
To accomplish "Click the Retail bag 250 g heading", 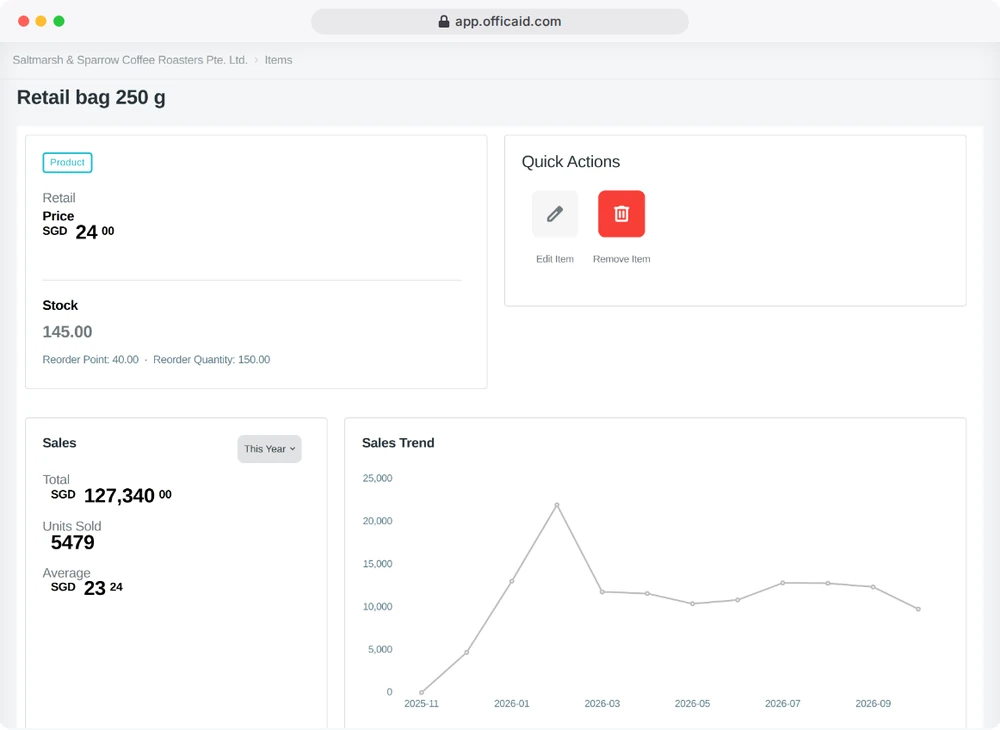I will [x=91, y=98].
